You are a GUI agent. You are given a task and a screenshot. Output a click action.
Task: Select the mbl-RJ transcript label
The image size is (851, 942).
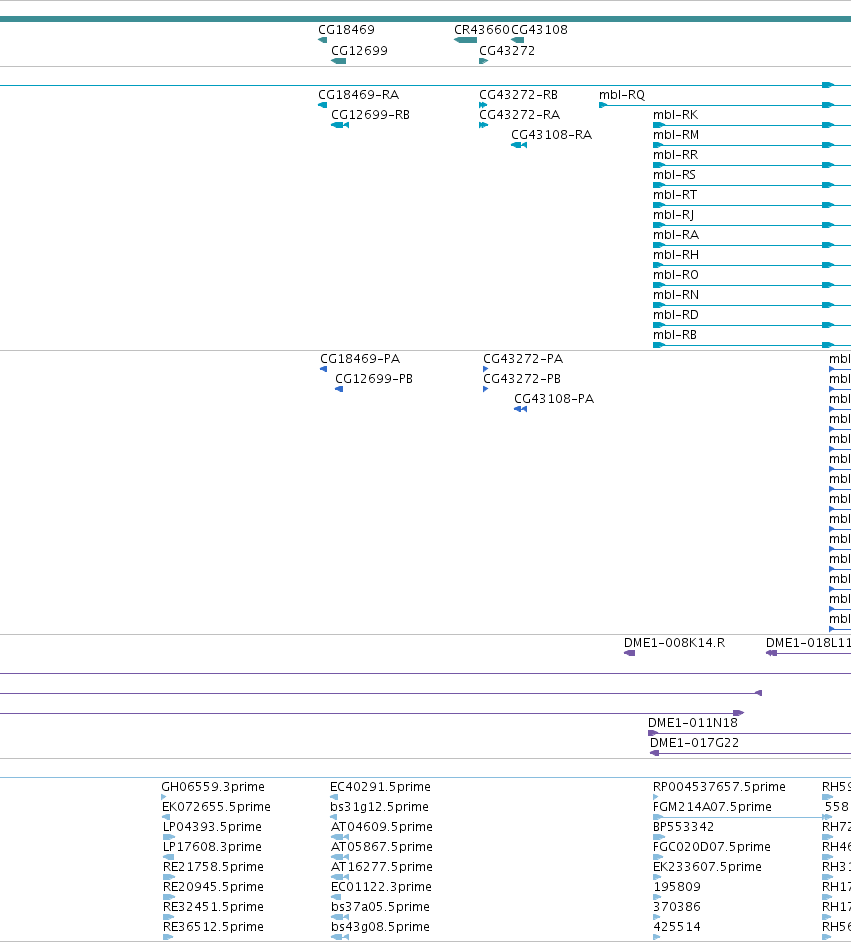pyautogui.click(x=673, y=214)
